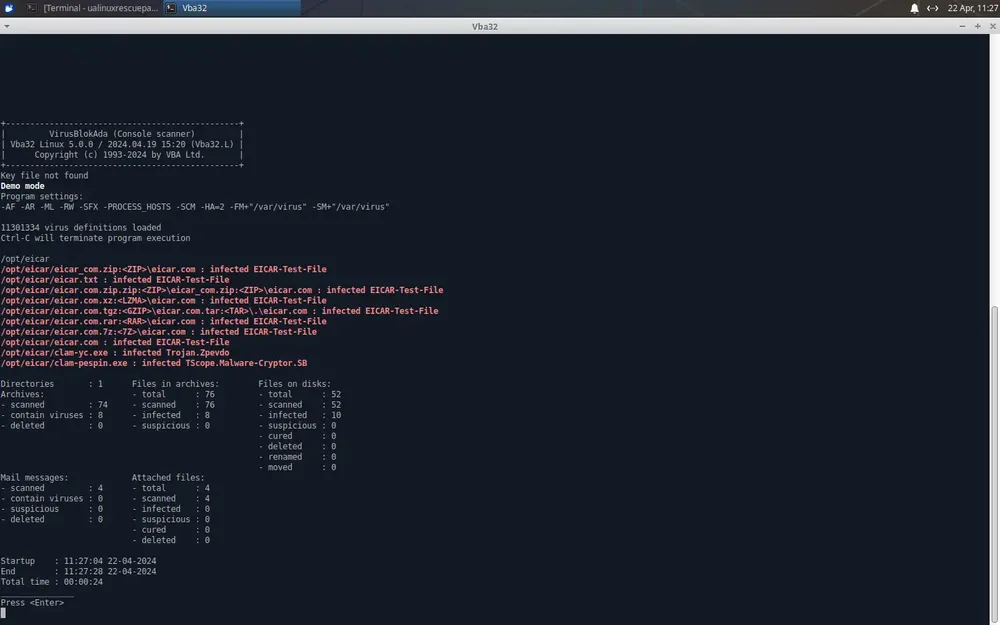Click the 'Key file not found' message
1000x625 pixels.
45,175
